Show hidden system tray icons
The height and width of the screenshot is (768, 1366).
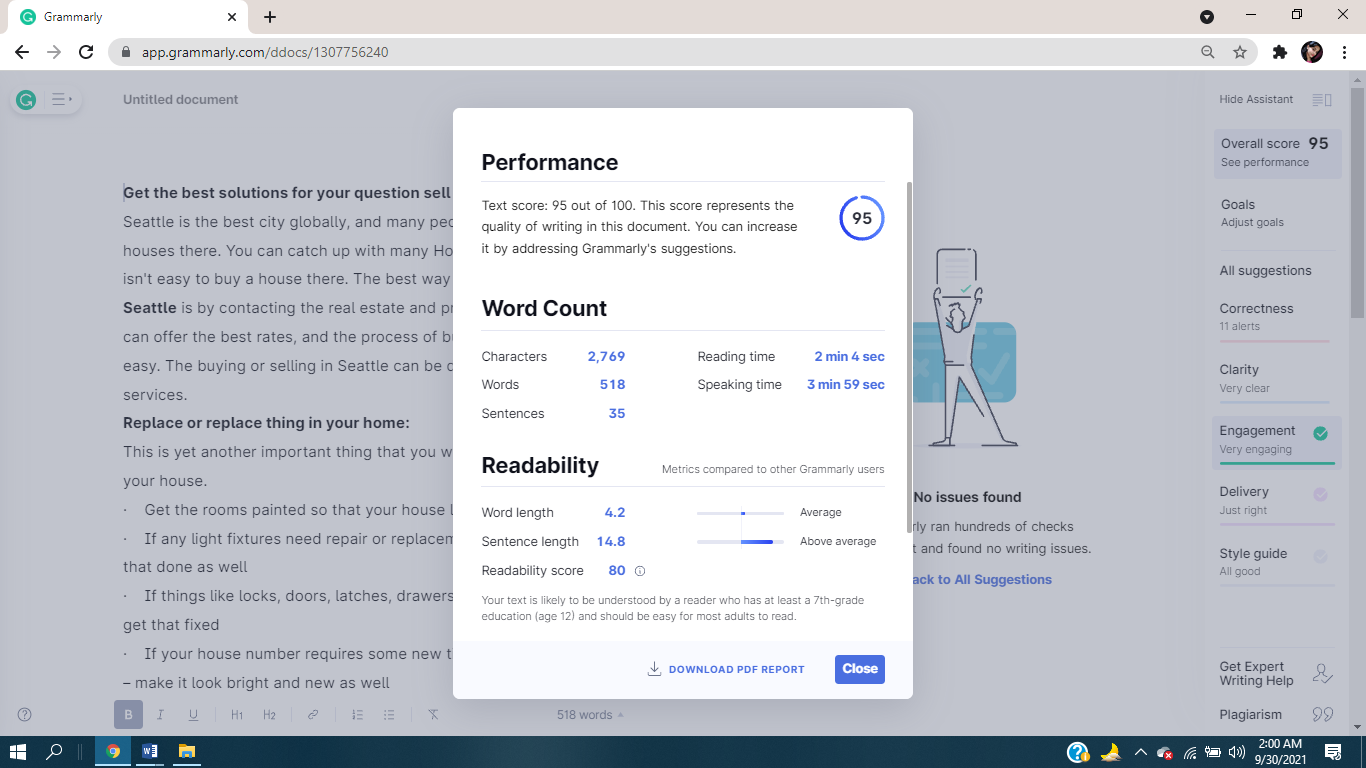[1140, 752]
